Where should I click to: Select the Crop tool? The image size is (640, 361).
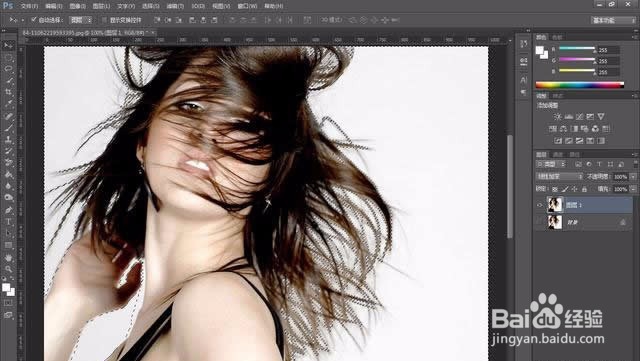(x=8, y=92)
